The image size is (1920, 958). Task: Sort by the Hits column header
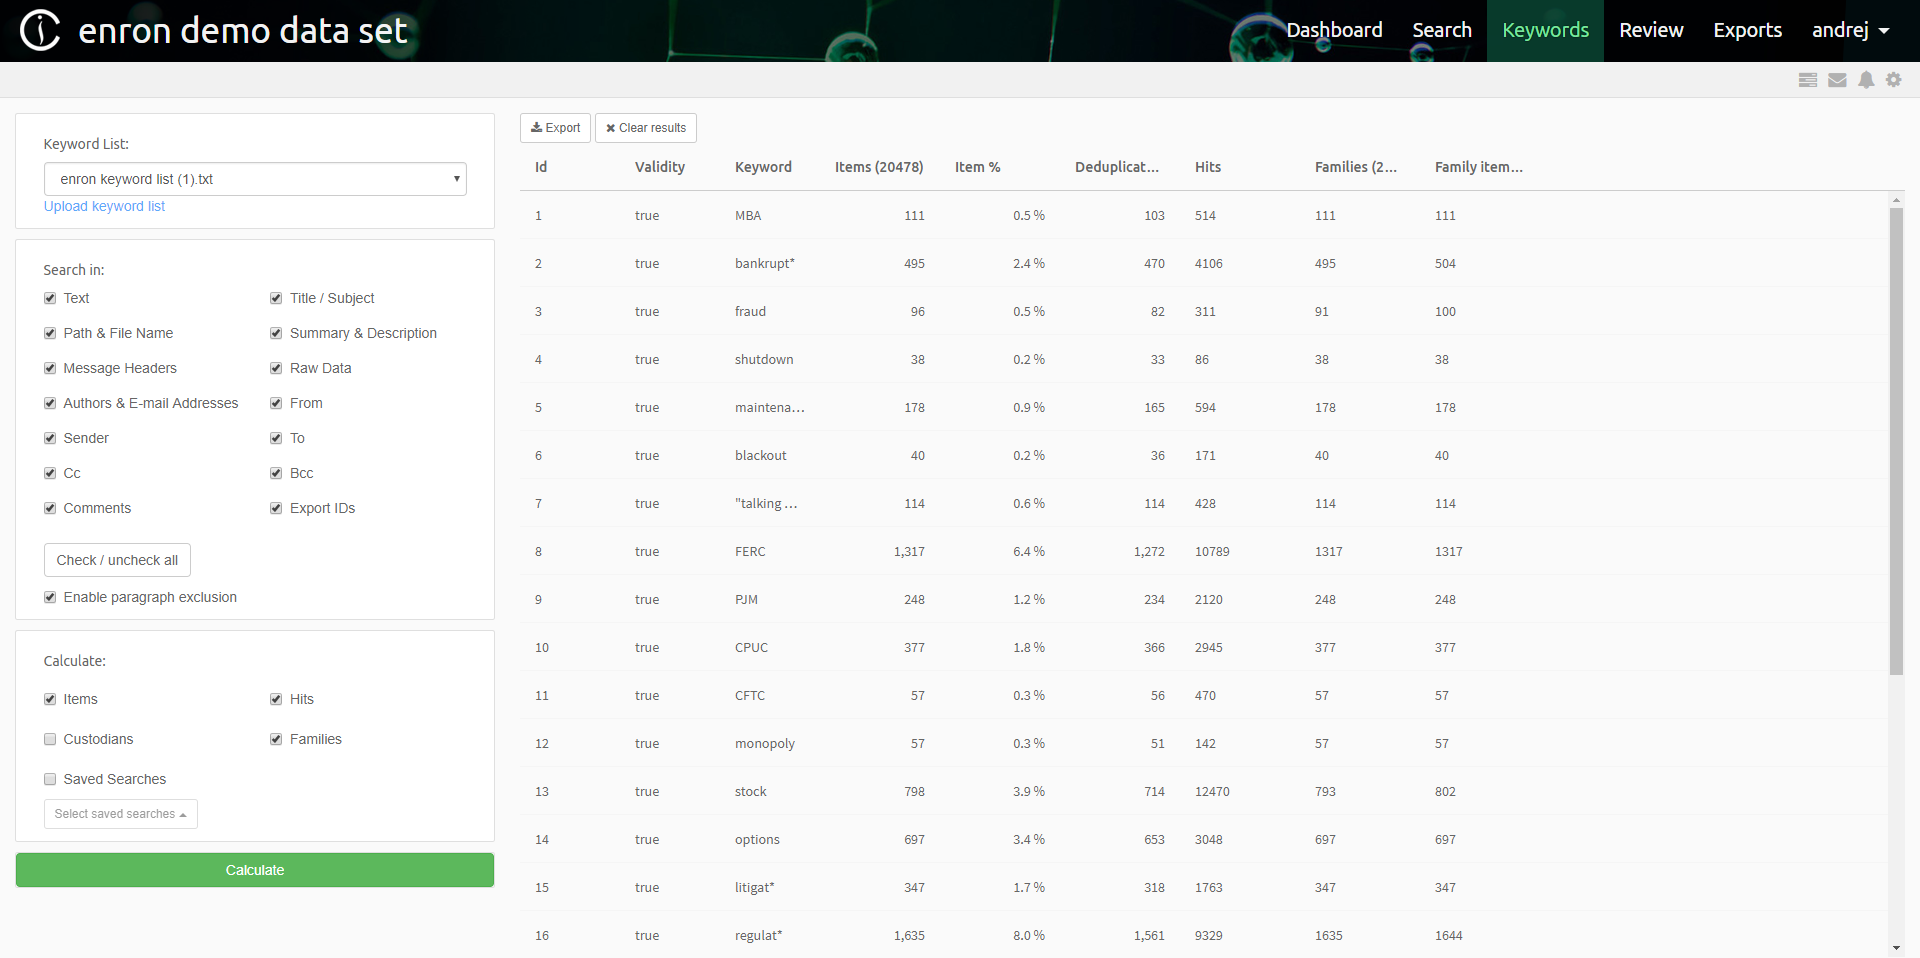pos(1208,167)
